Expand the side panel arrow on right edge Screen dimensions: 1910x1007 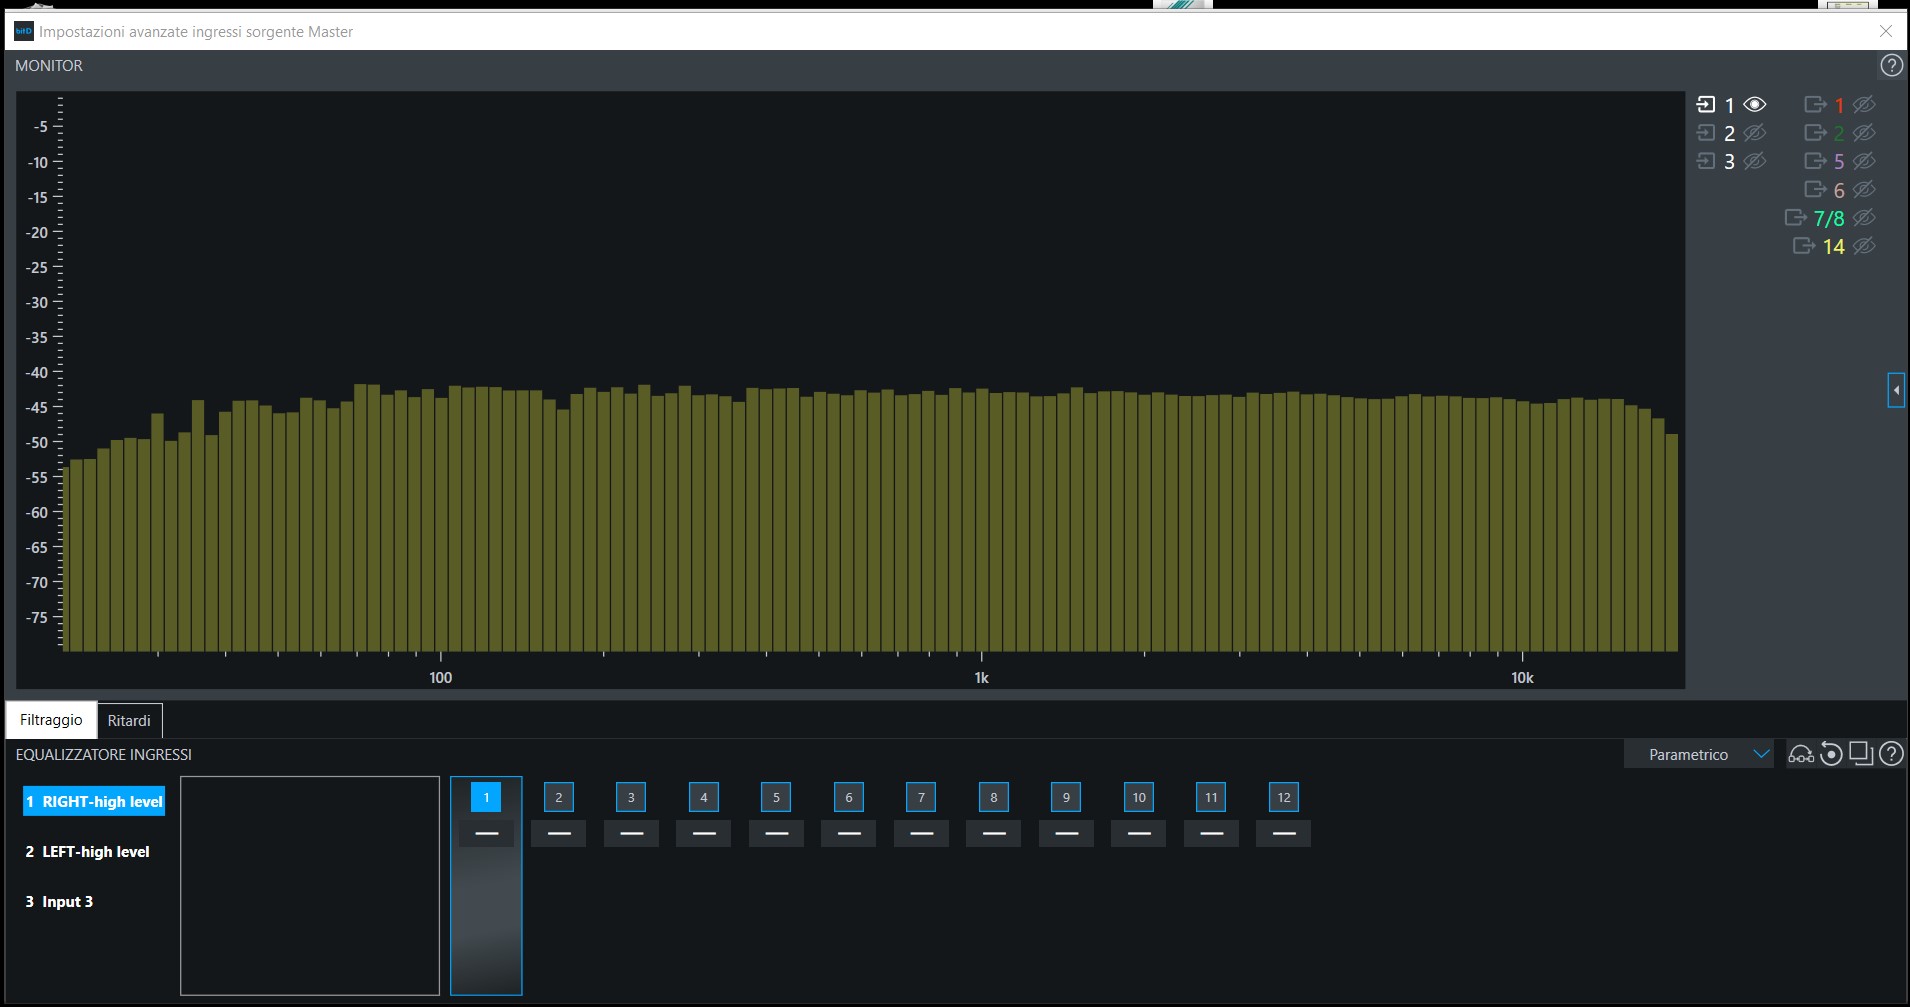point(1896,390)
